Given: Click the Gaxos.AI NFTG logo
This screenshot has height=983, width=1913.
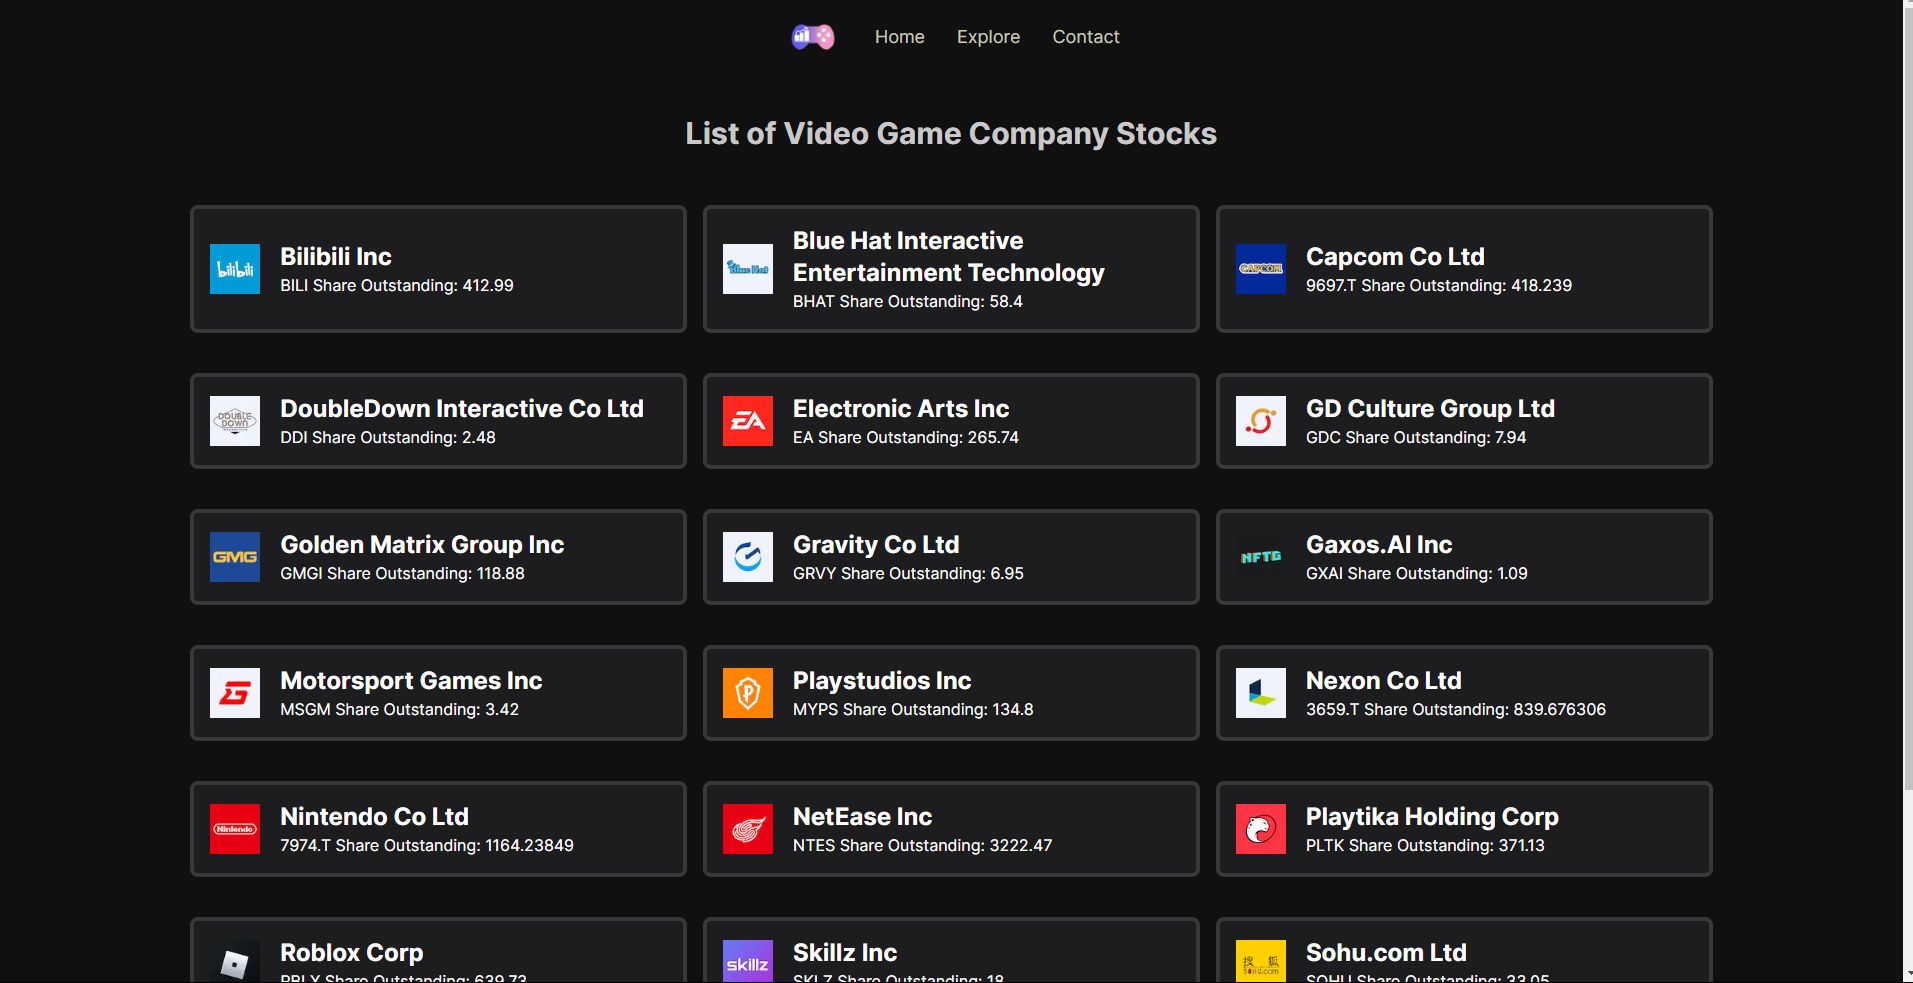Looking at the screenshot, I should pos(1261,557).
